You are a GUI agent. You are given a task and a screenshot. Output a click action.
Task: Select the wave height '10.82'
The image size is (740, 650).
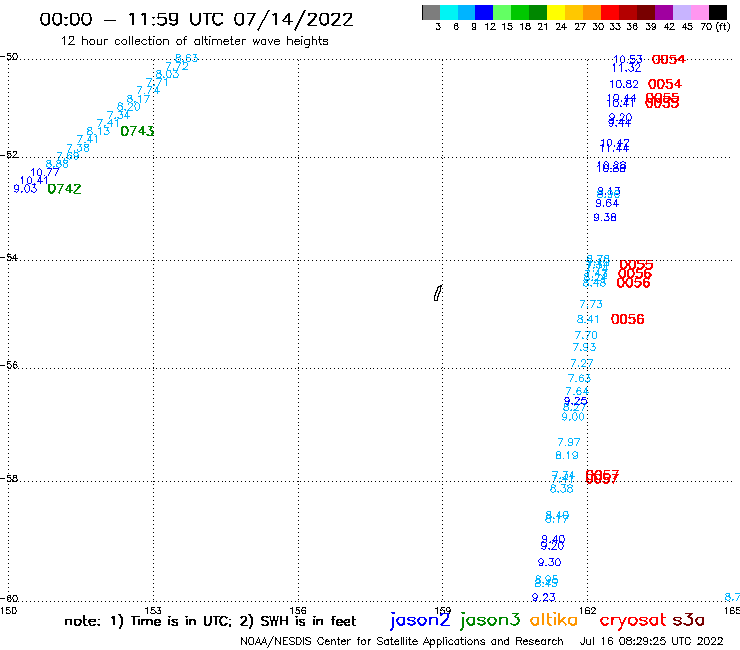point(623,84)
